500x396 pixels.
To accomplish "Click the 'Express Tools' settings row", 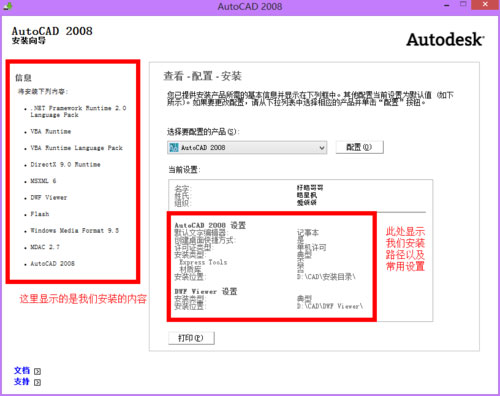I will 203,262.
